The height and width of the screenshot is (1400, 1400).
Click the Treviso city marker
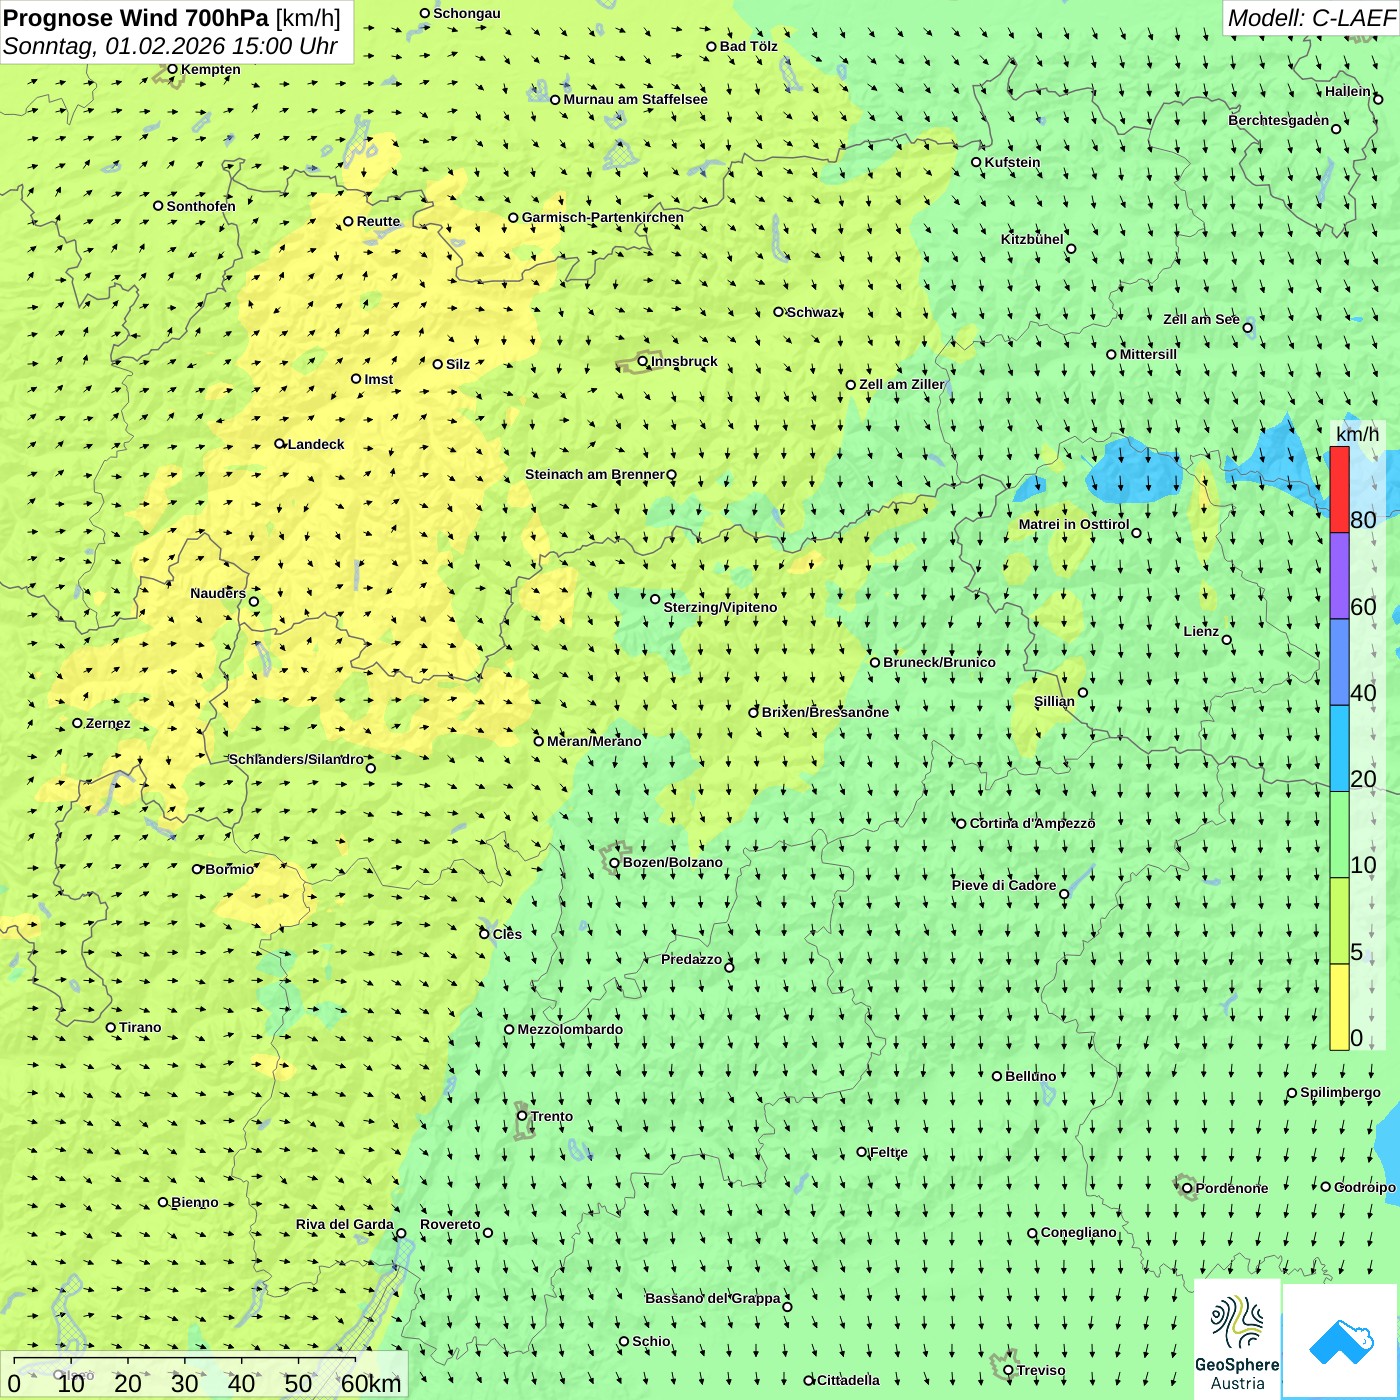(x=1008, y=1370)
